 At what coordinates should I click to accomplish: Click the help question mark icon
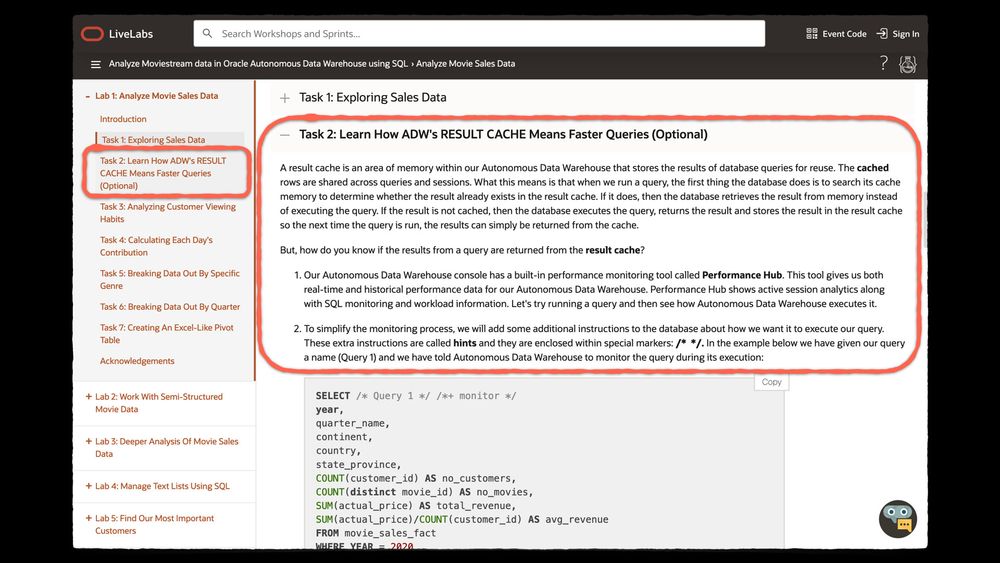(883, 63)
